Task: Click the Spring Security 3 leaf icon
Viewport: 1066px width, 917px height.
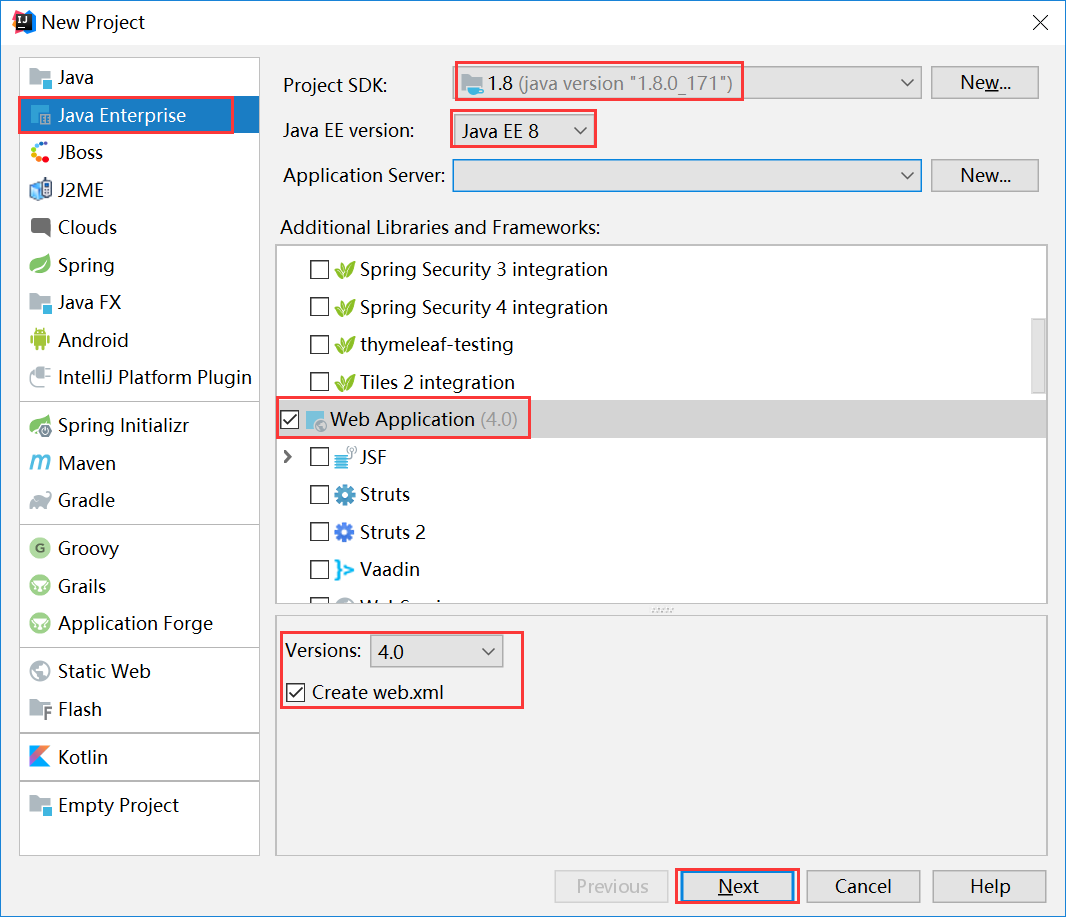Action: [345, 270]
